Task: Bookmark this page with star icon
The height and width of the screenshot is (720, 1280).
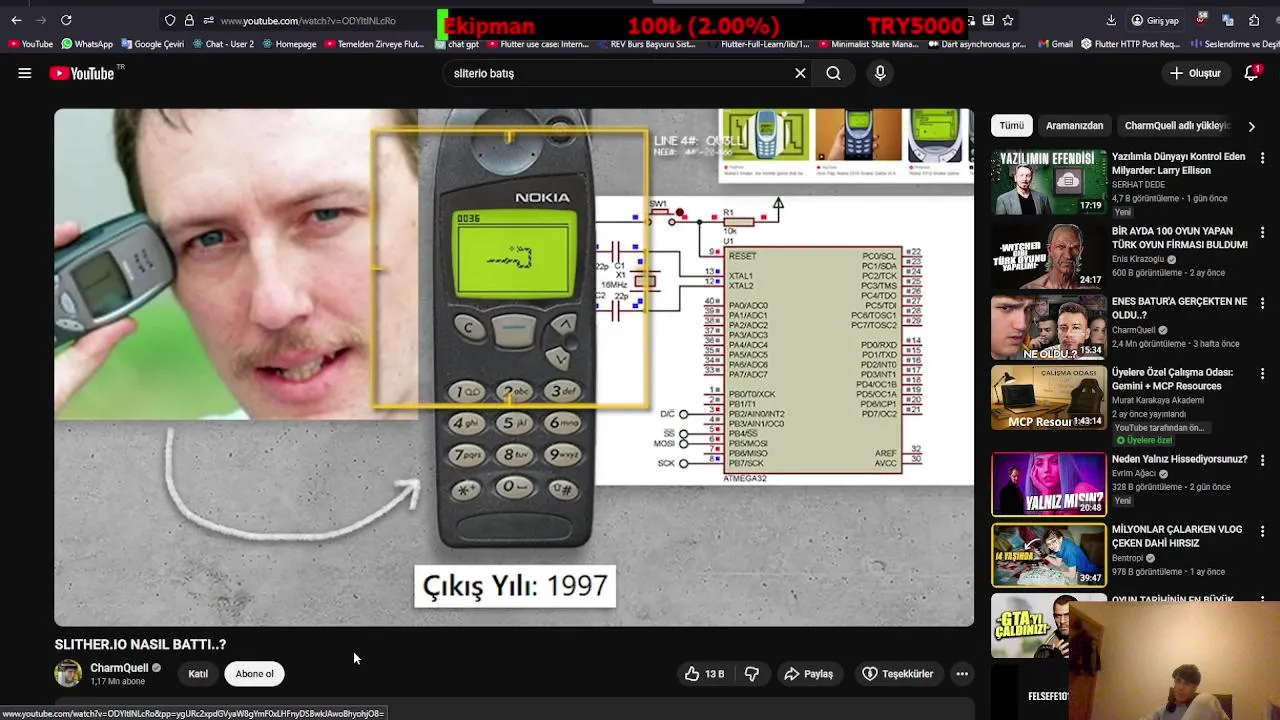Action: click(x=1007, y=20)
